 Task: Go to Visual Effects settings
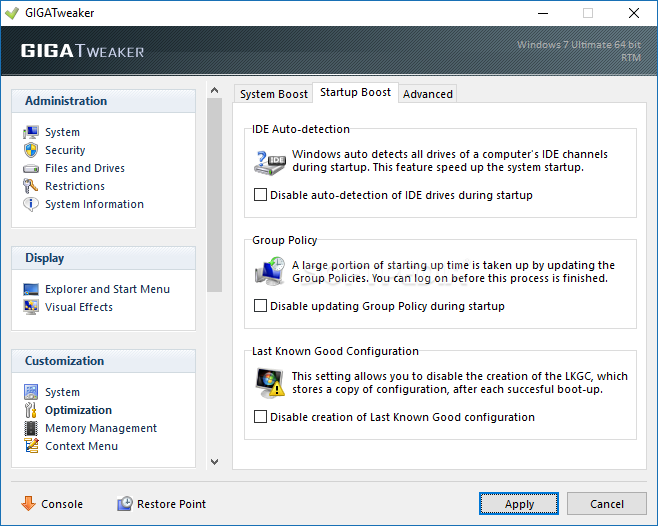[x=79, y=307]
